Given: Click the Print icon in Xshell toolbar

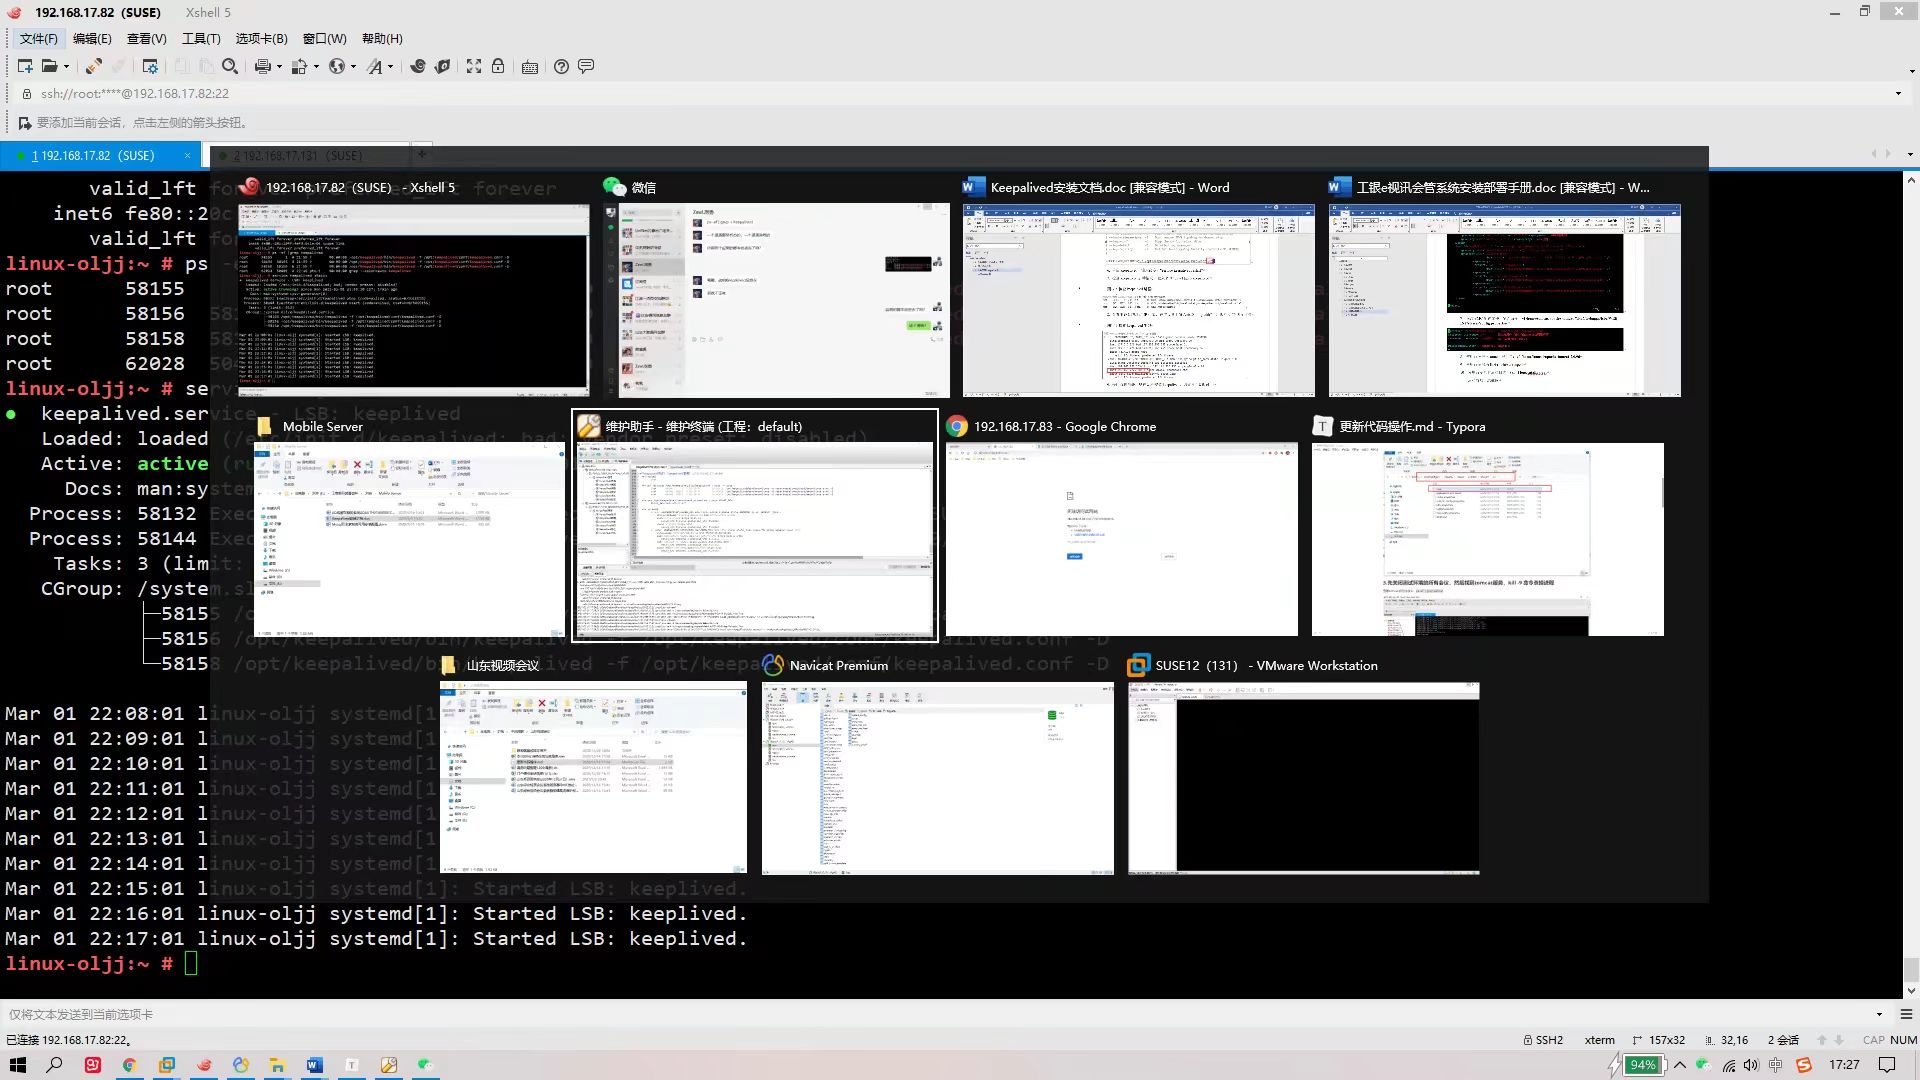Looking at the screenshot, I should (x=262, y=66).
